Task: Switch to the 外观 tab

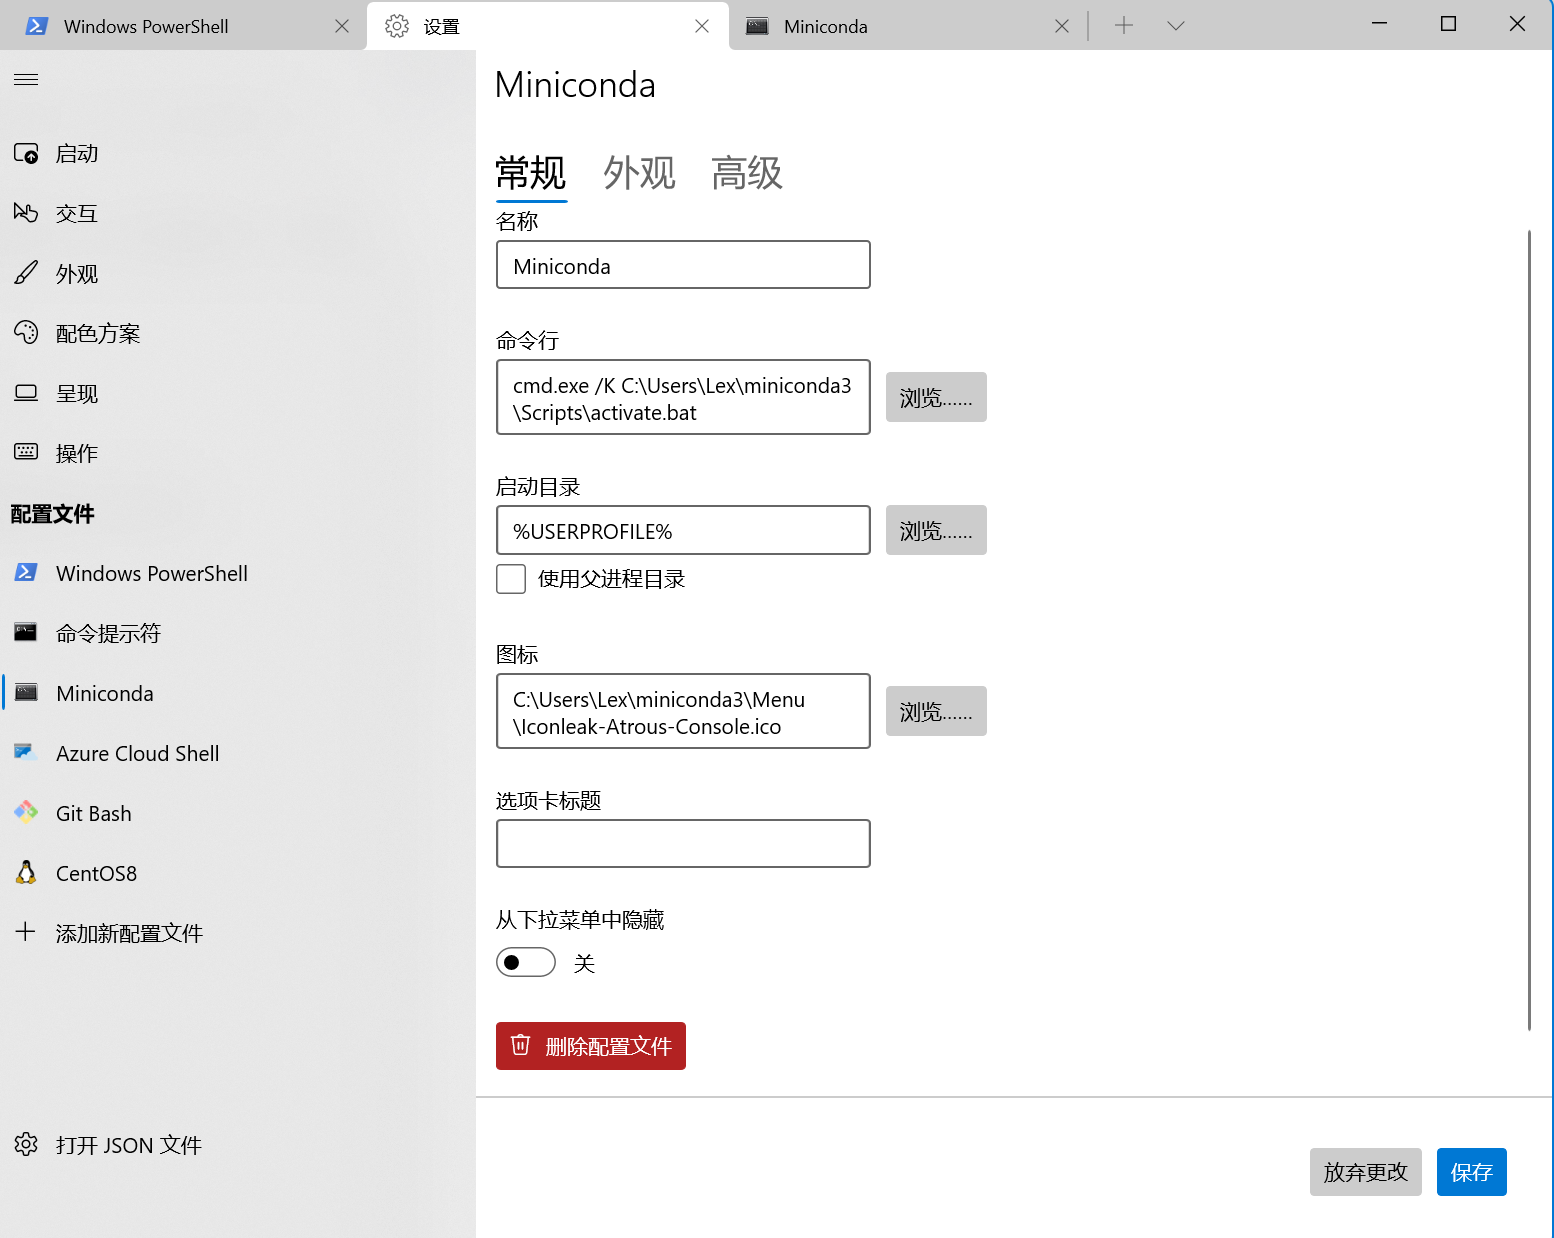Action: (639, 173)
